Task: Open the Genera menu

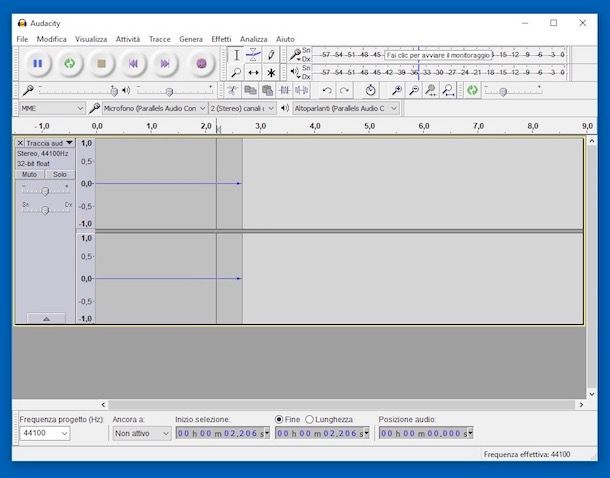Action: coord(191,39)
